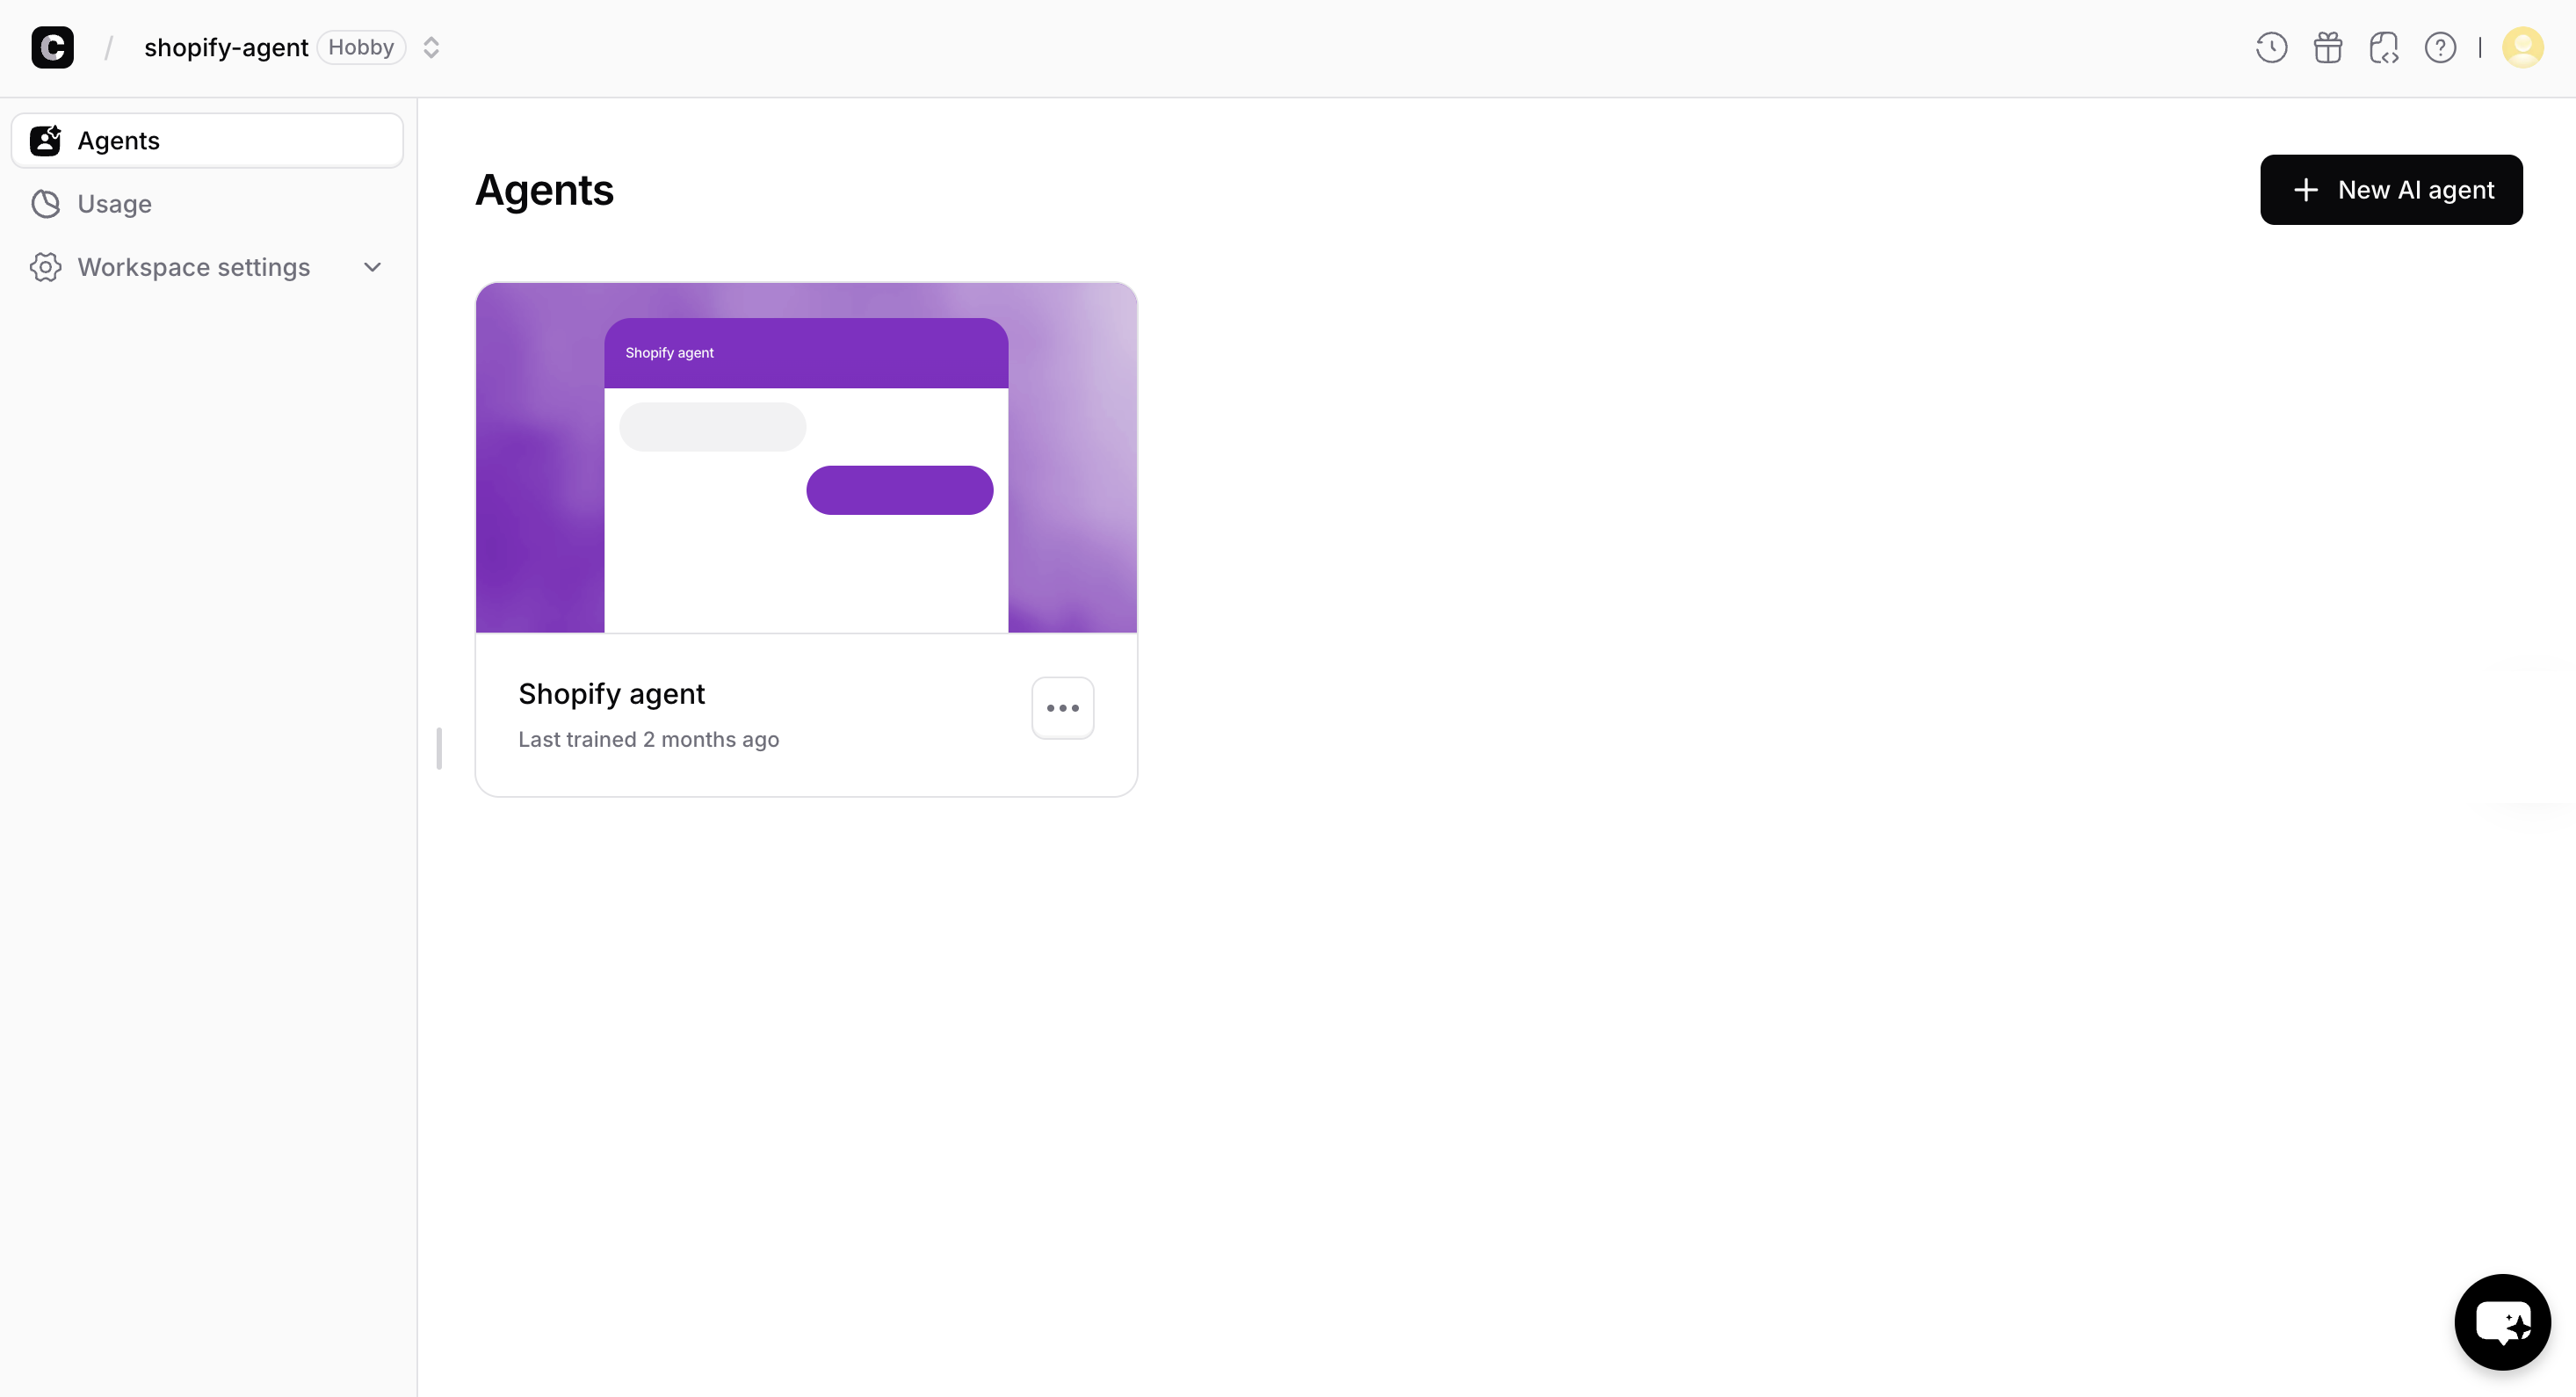This screenshot has width=2576, height=1397.
Task: Click the Usage pie chart icon
Action: click(45, 204)
